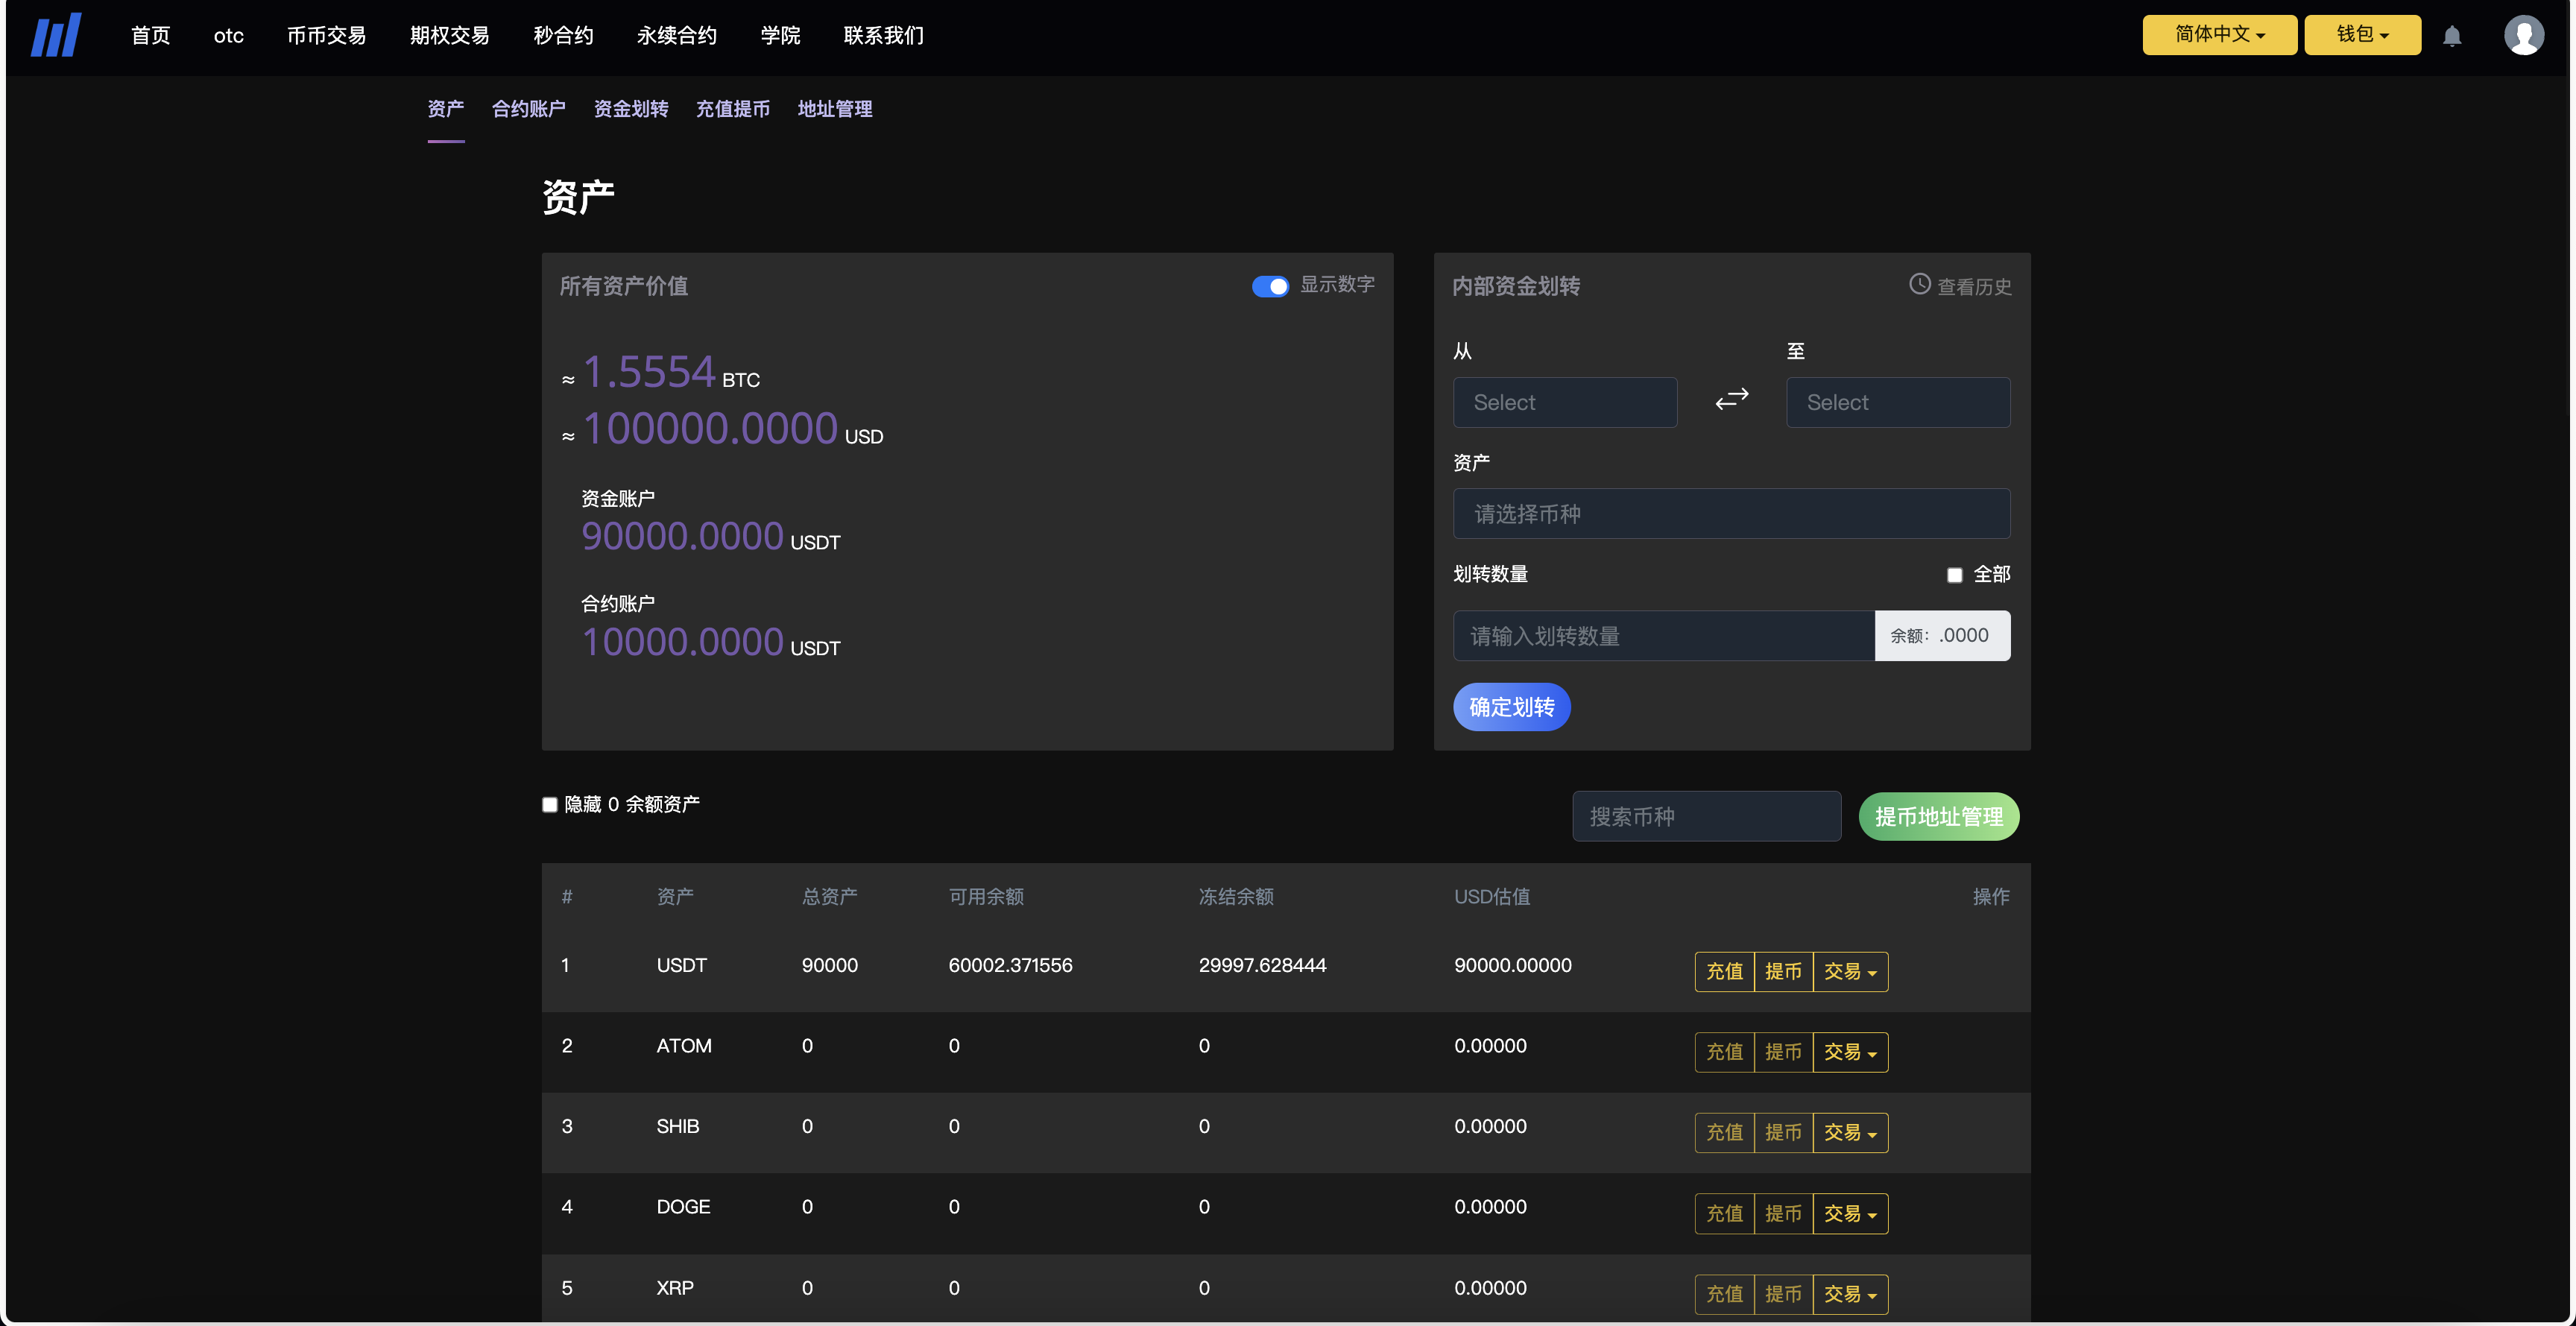Expand 交易 dropdown in USDT row
2576x1326 pixels.
tap(1850, 972)
